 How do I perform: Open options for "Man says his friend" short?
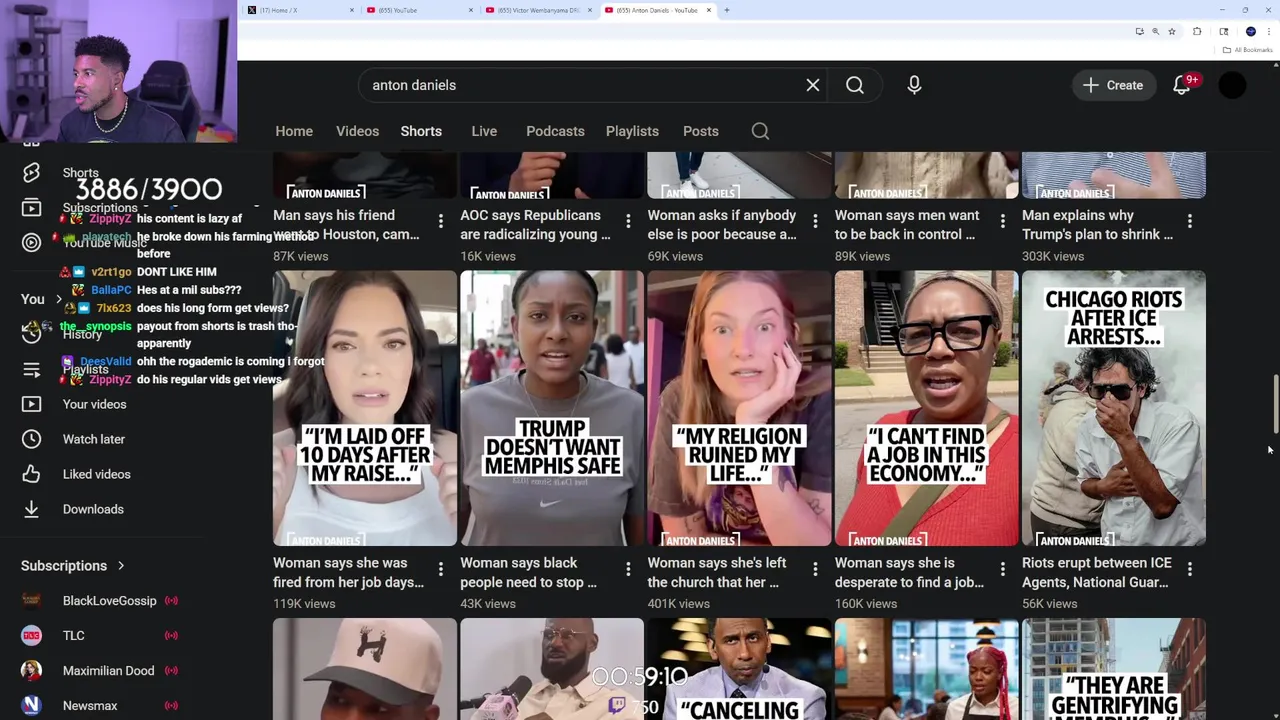(441, 221)
